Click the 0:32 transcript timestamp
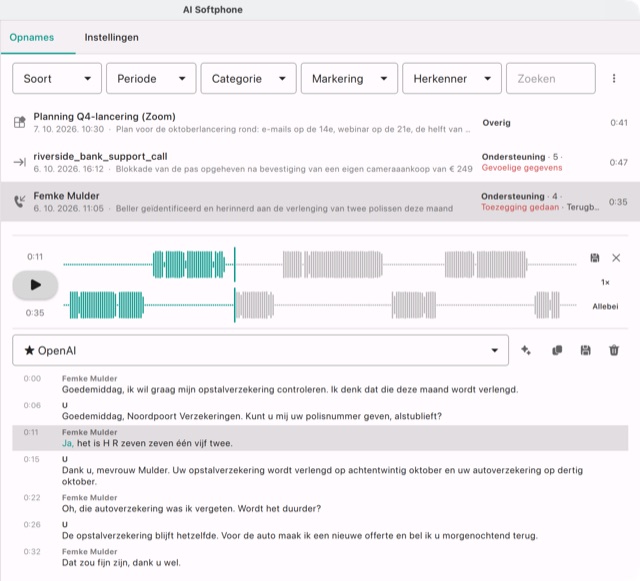 pos(32,552)
